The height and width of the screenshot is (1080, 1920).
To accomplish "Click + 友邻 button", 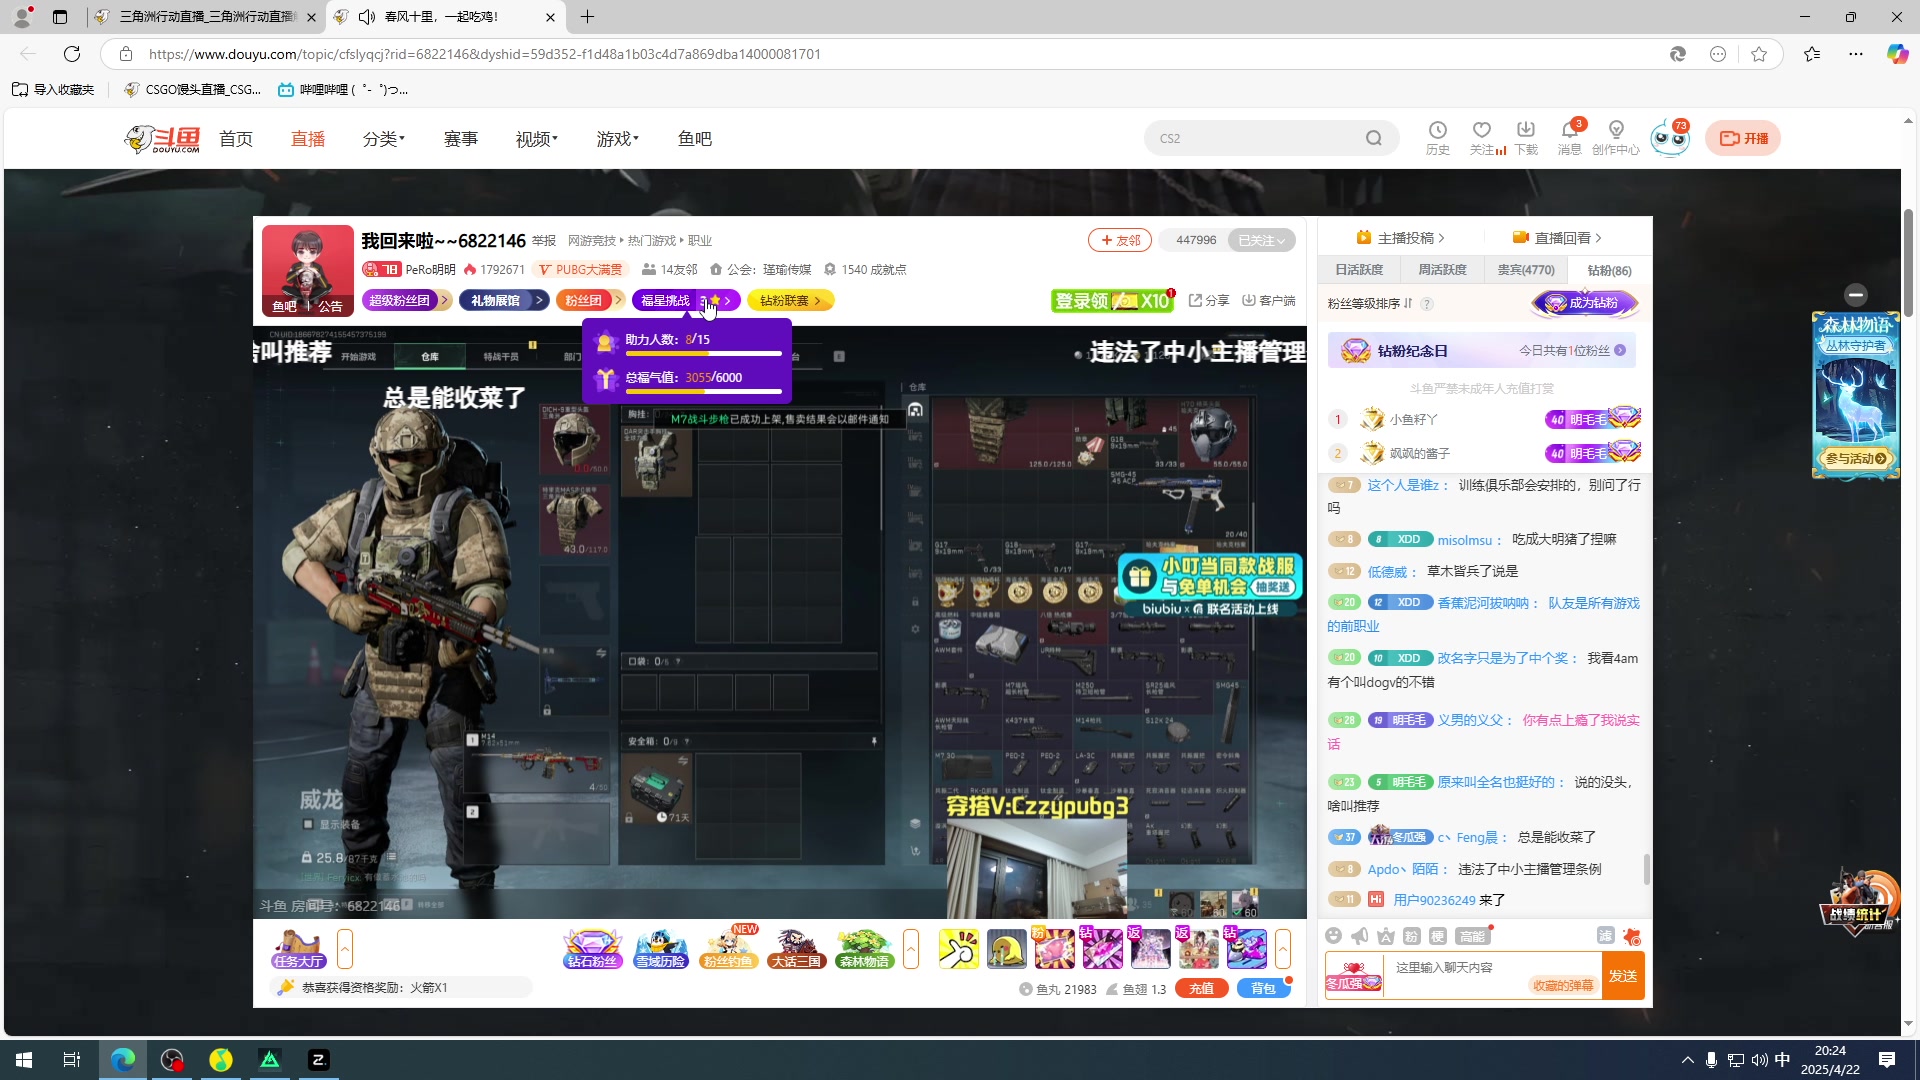I will [x=1120, y=240].
